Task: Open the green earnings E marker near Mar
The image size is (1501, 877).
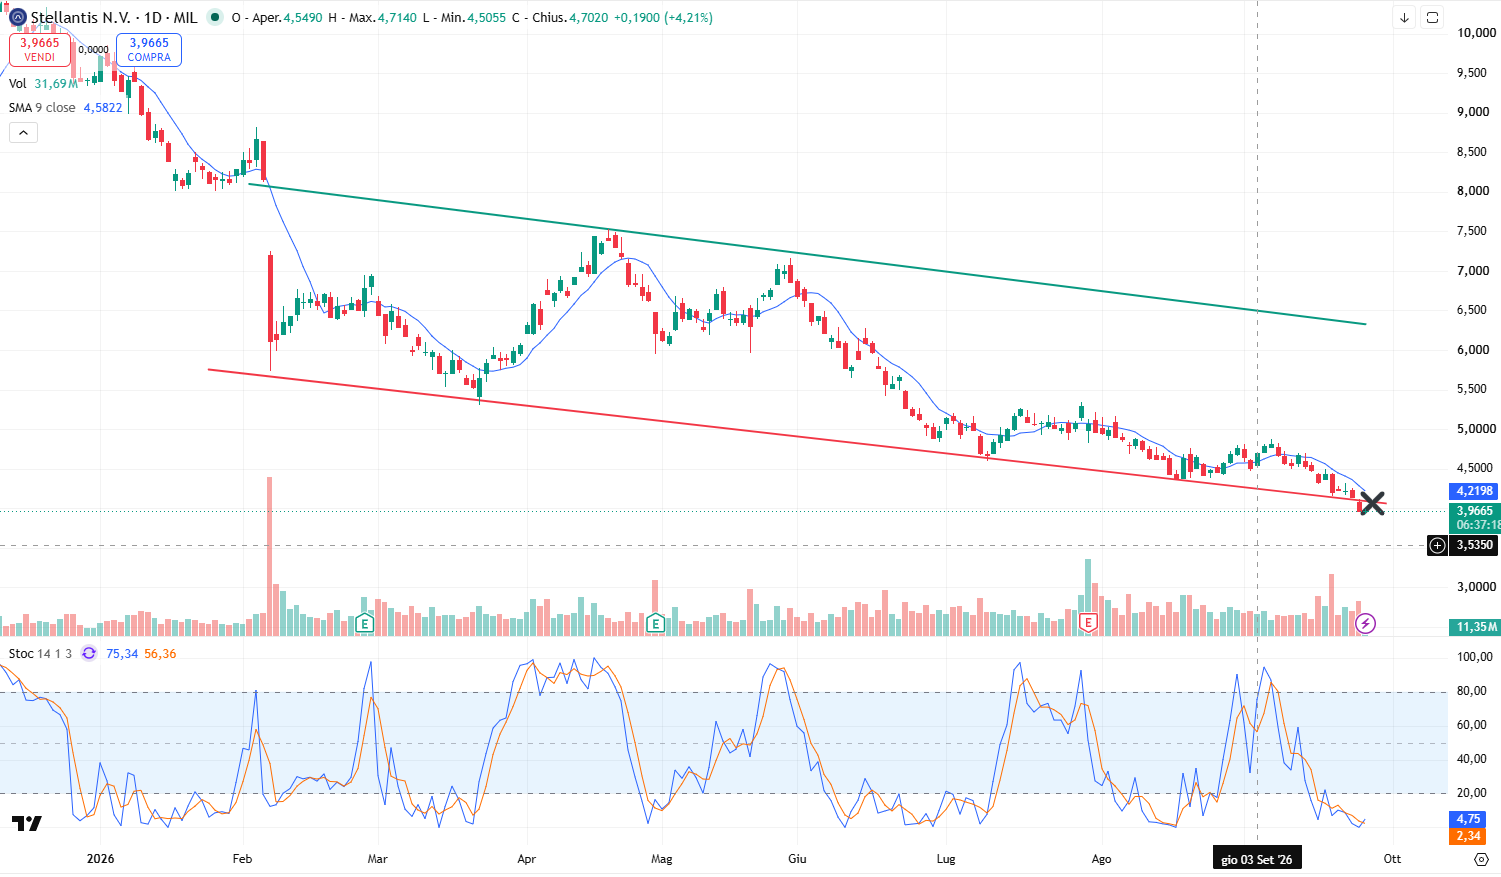Action: (x=365, y=624)
